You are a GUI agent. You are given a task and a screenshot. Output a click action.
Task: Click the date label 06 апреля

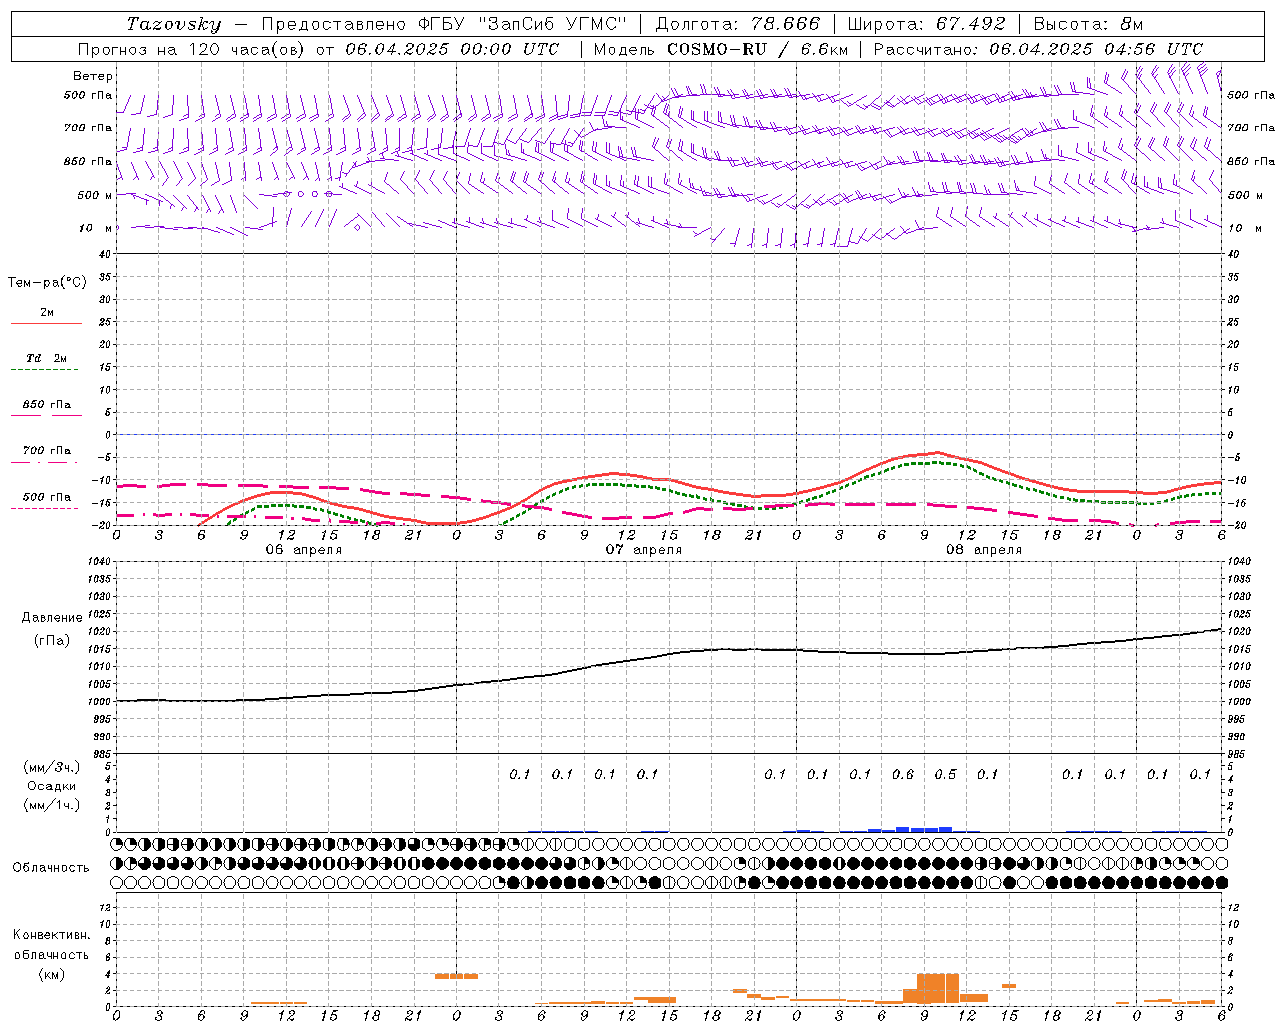click(x=303, y=550)
